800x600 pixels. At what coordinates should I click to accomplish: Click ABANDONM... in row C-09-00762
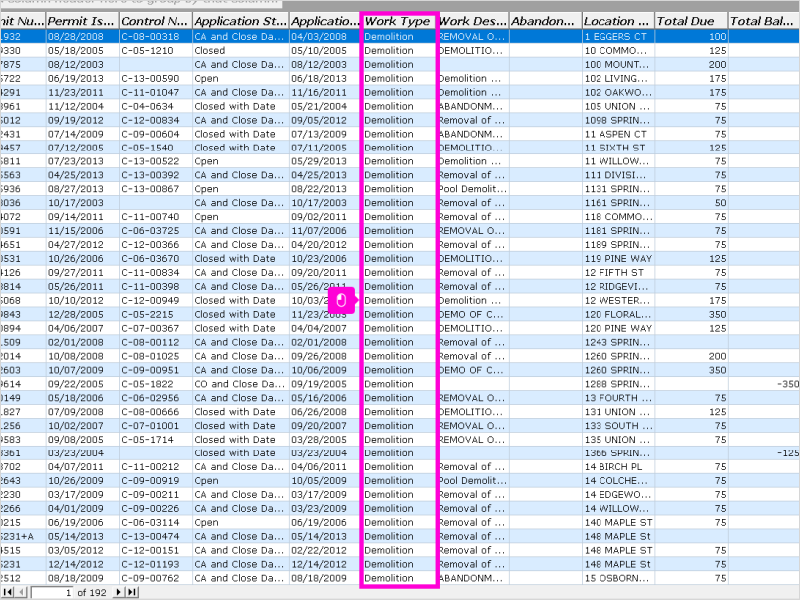(x=472, y=578)
